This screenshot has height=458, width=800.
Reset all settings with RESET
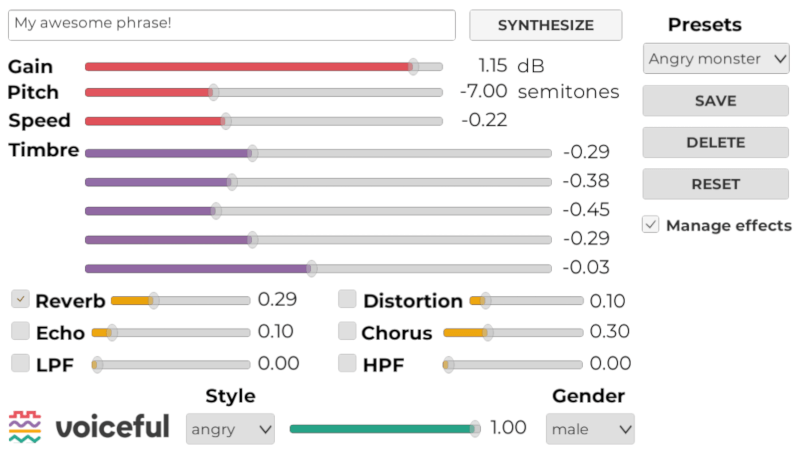[x=715, y=184]
